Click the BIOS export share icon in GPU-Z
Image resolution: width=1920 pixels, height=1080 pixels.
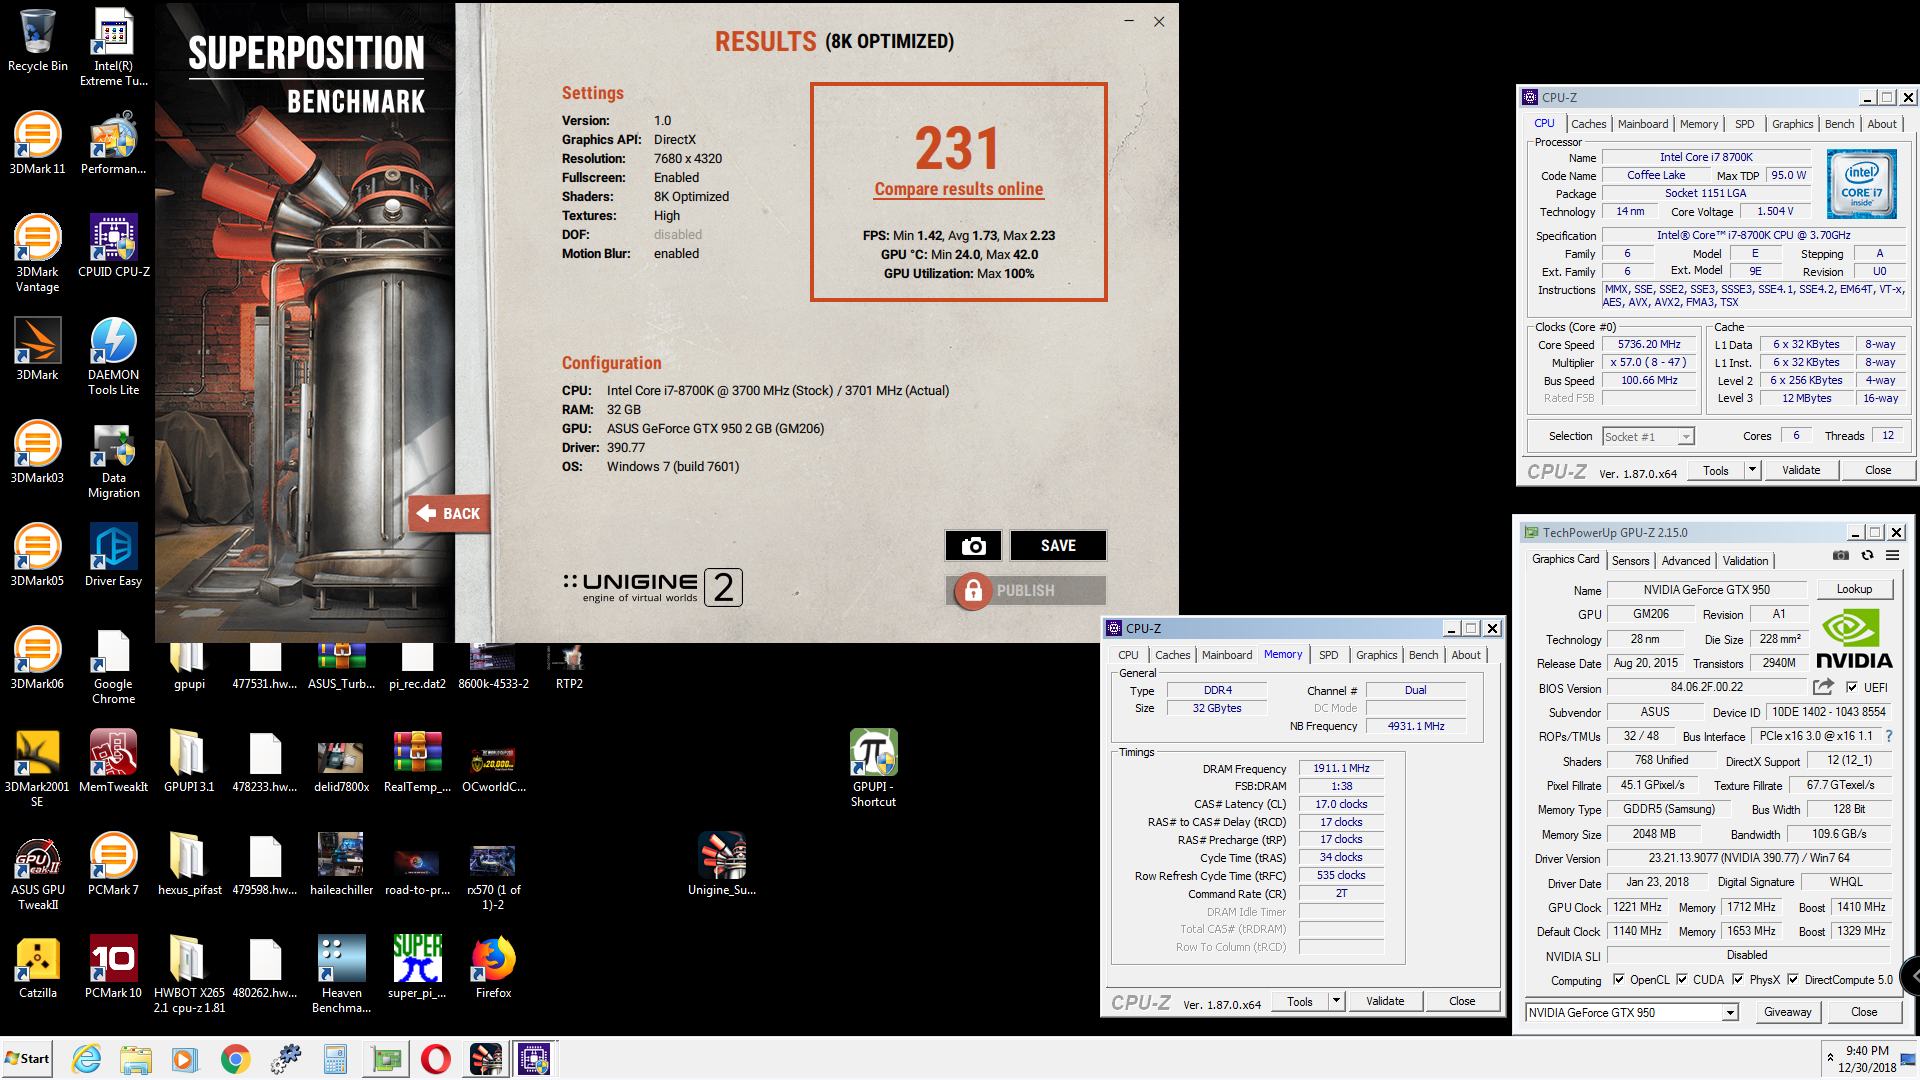(1823, 687)
